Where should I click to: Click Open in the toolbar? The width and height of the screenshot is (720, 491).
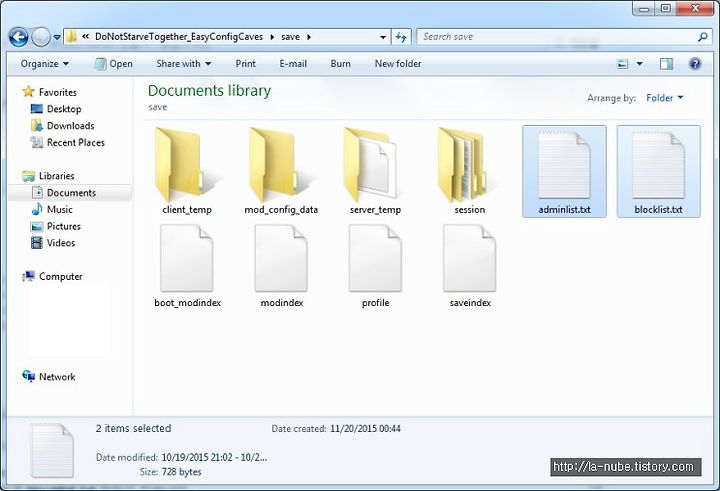click(x=113, y=64)
